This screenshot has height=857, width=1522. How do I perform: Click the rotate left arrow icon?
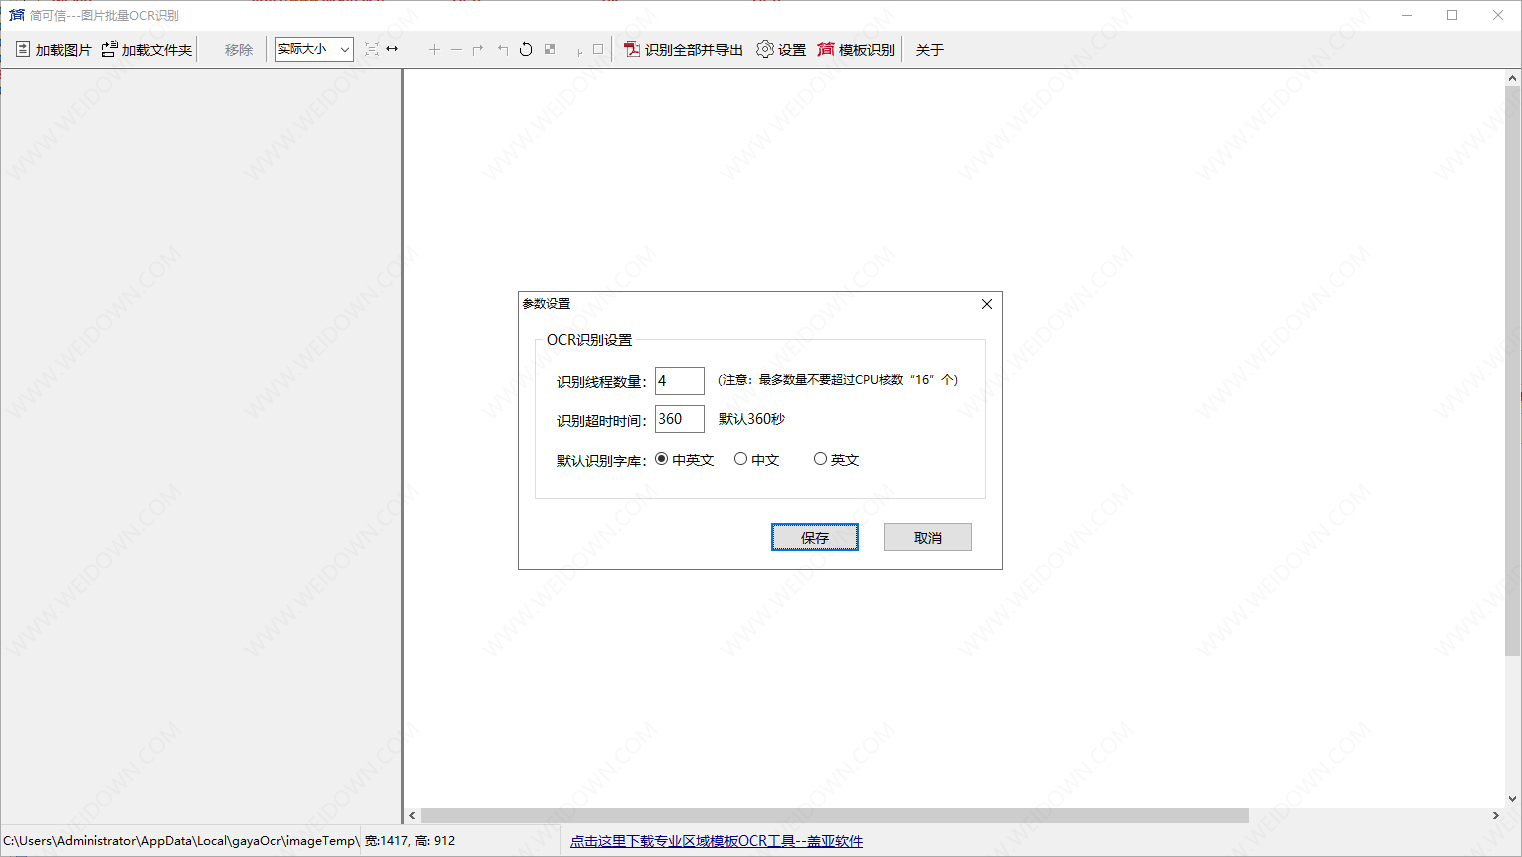pos(503,49)
